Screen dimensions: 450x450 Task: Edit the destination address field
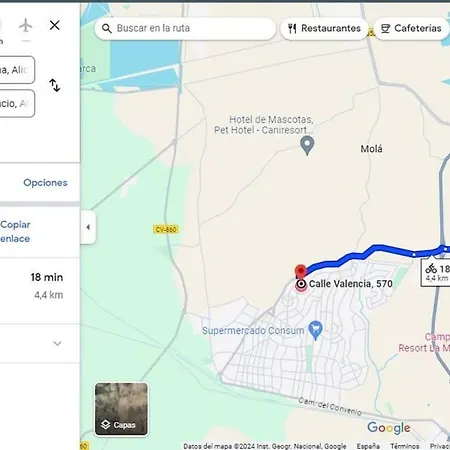point(17,104)
